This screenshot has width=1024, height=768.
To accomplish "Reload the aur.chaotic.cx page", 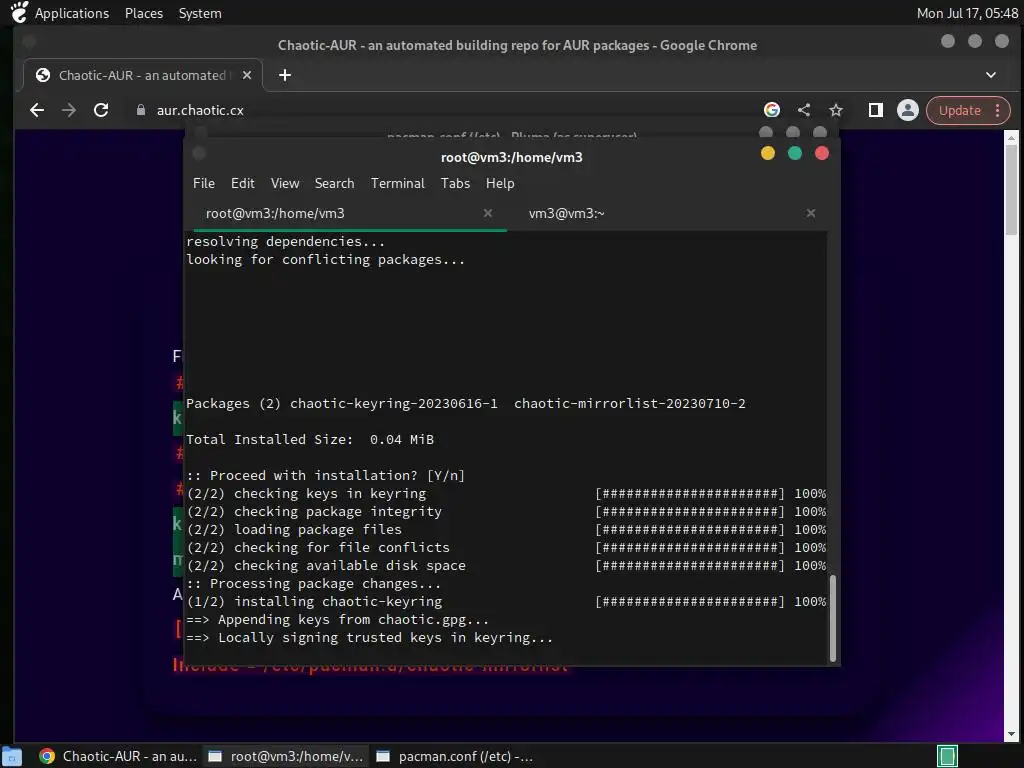I will [x=101, y=110].
